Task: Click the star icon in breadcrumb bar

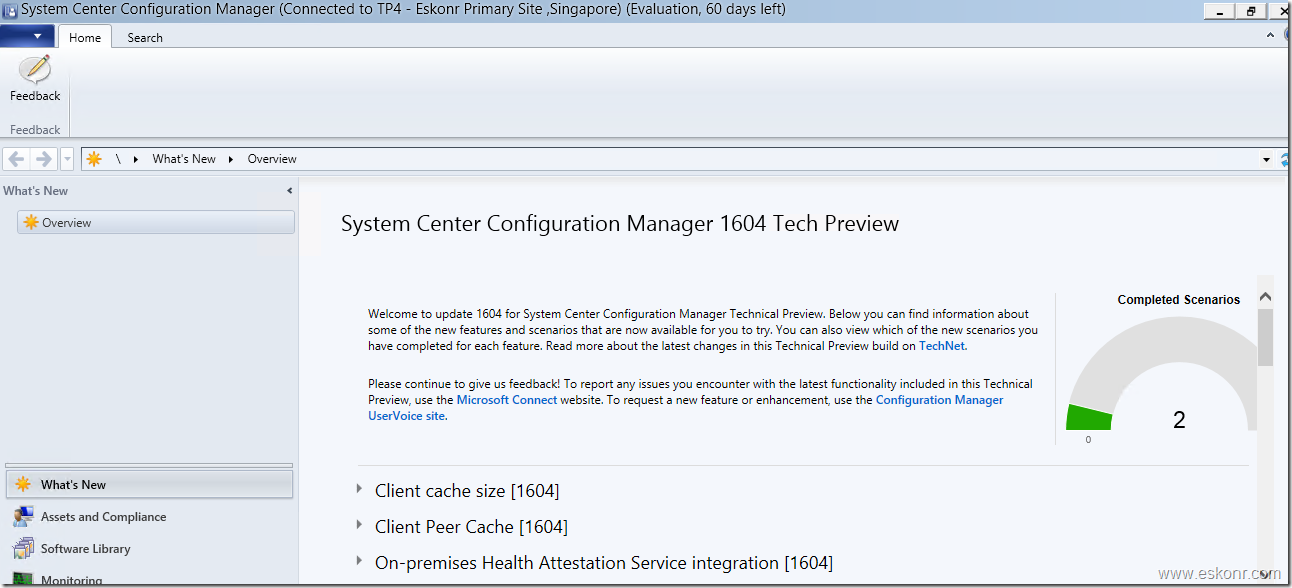Action: coord(94,159)
